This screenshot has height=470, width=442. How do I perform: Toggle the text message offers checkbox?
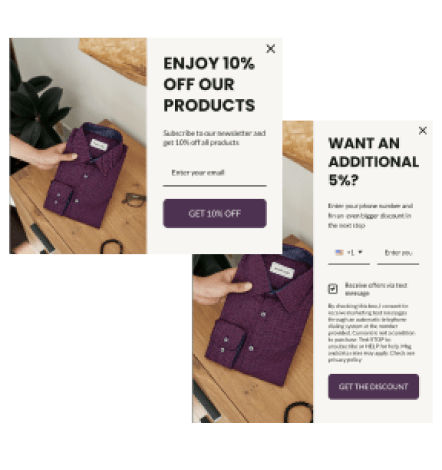pos(333,288)
